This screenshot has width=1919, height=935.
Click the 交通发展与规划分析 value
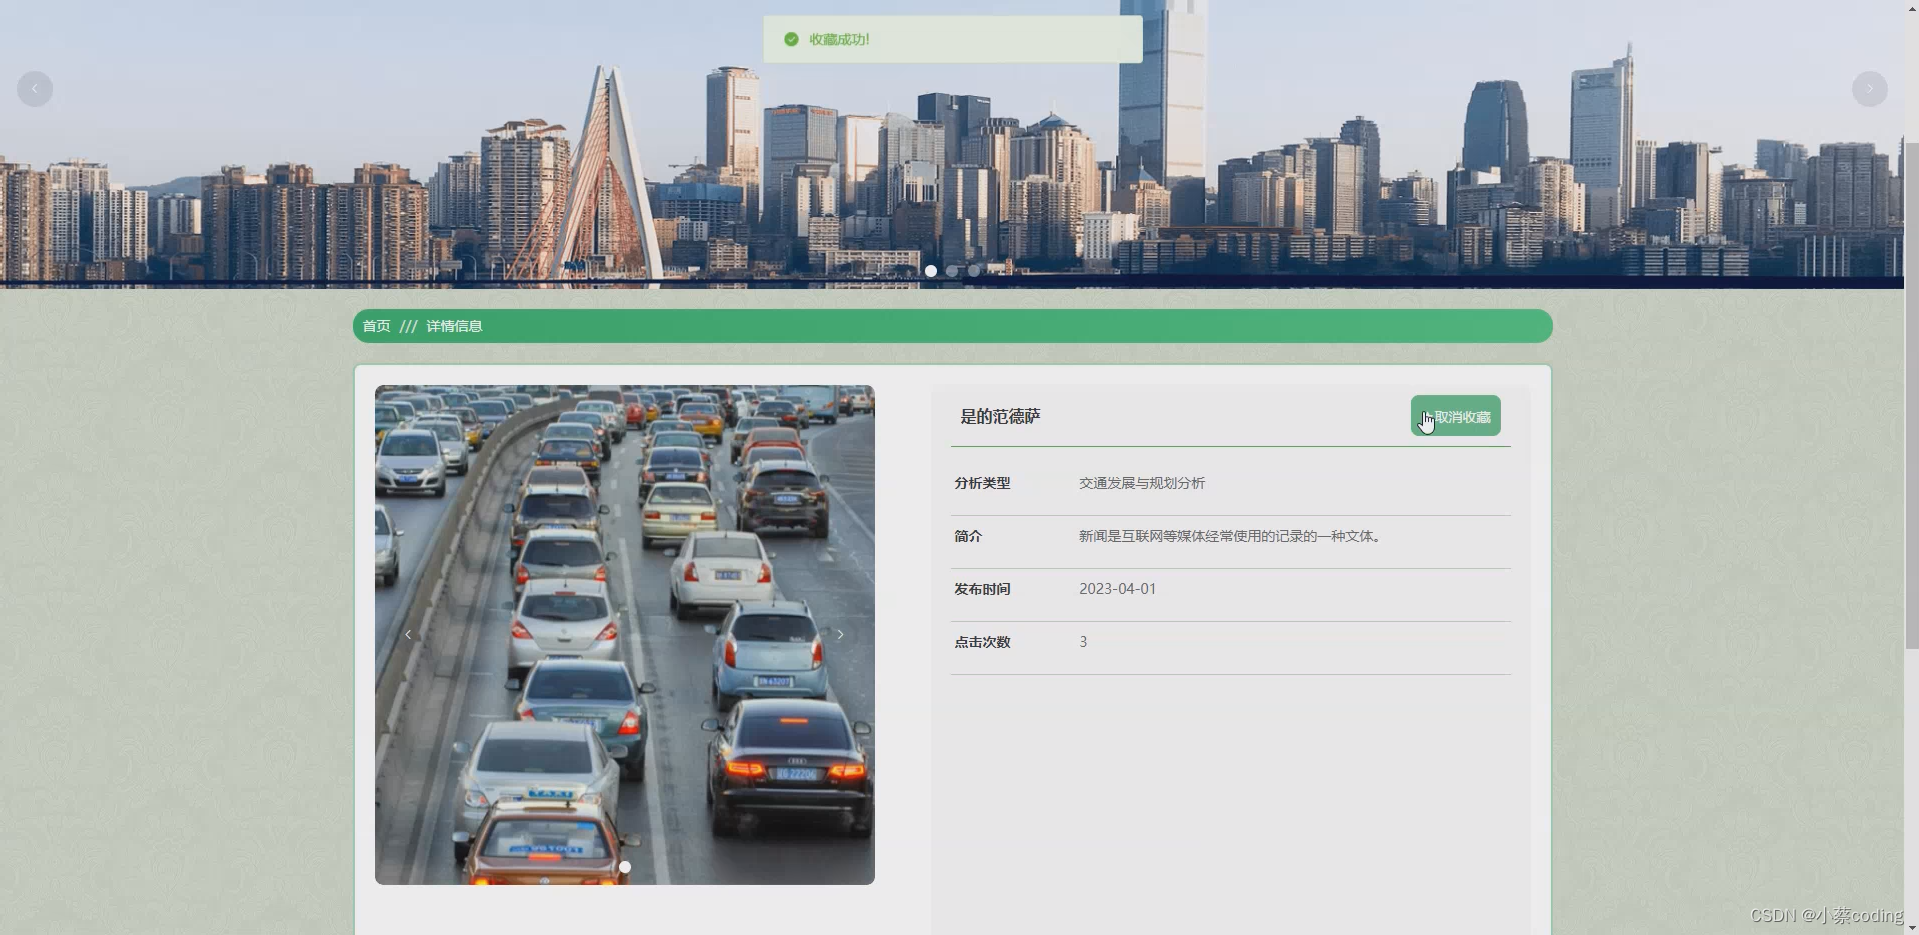click(1142, 483)
